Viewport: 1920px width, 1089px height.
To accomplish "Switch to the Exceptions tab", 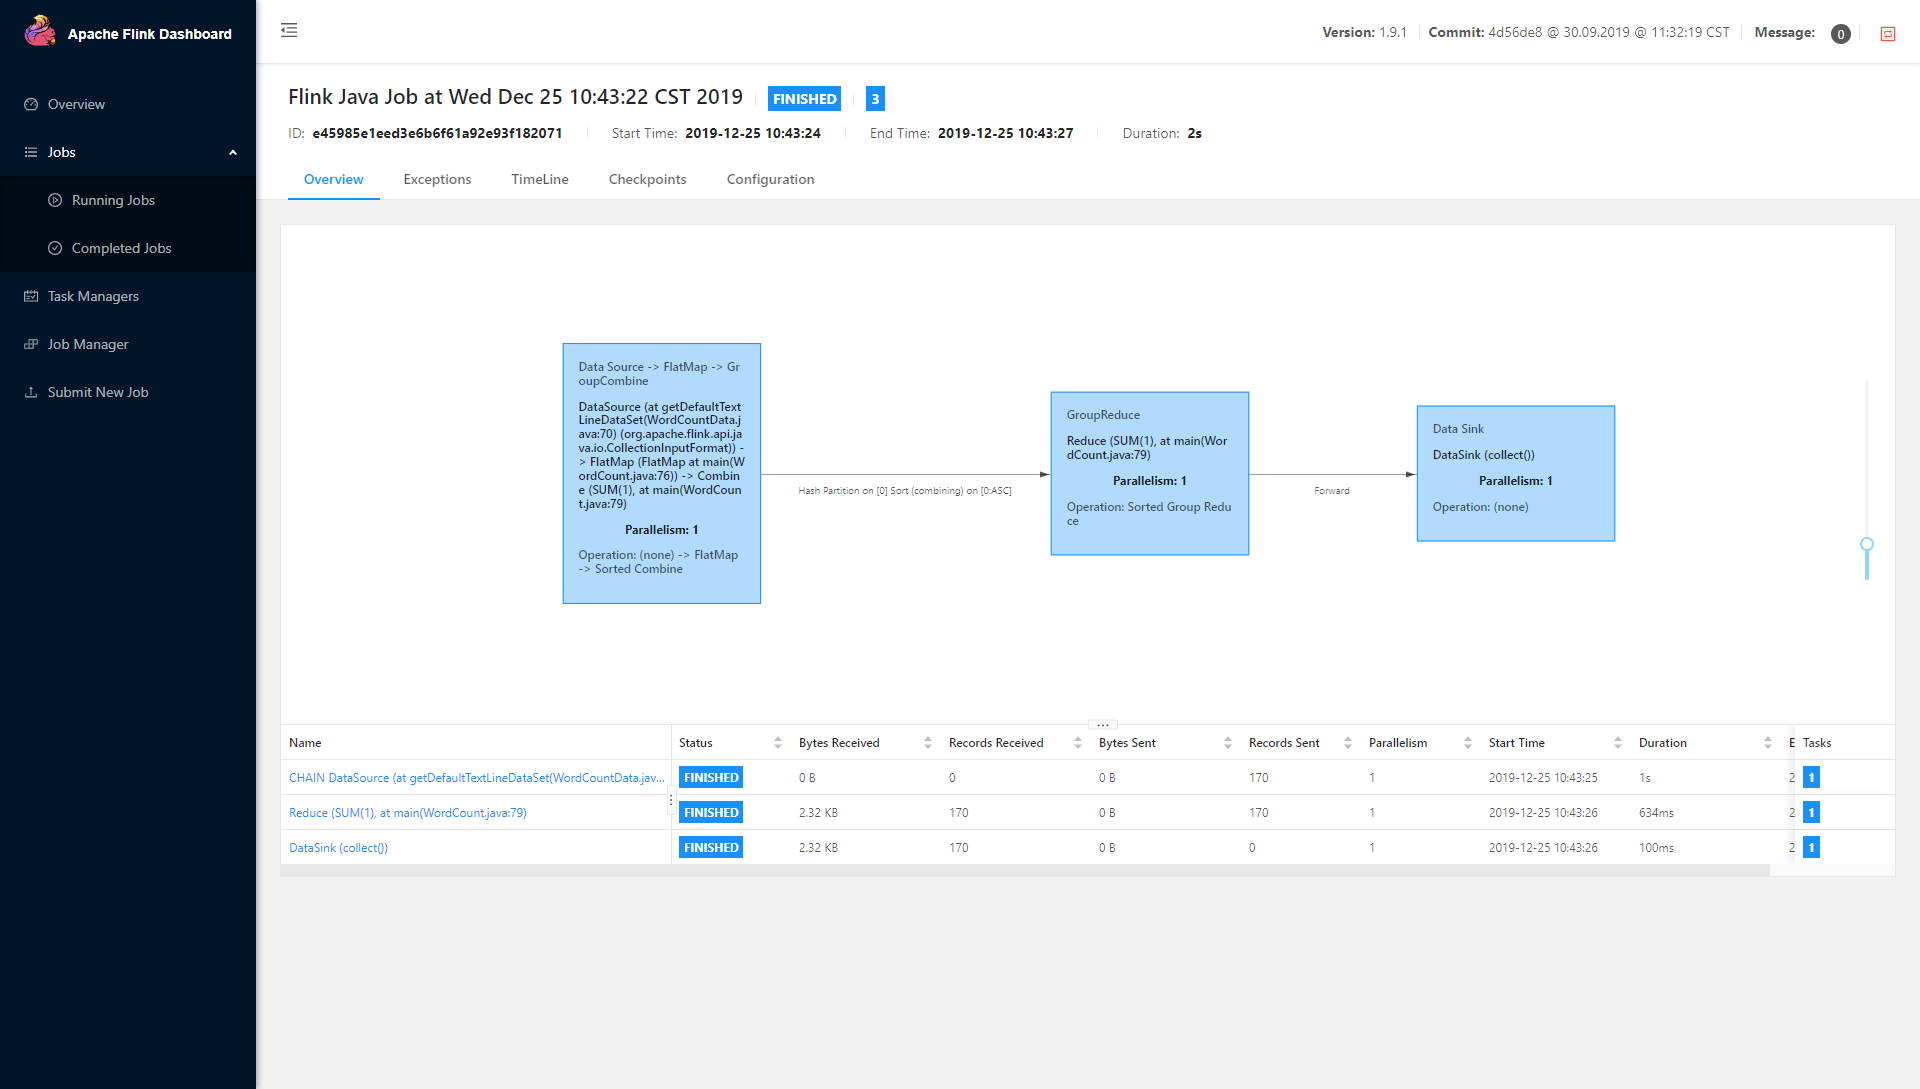I will pos(437,179).
